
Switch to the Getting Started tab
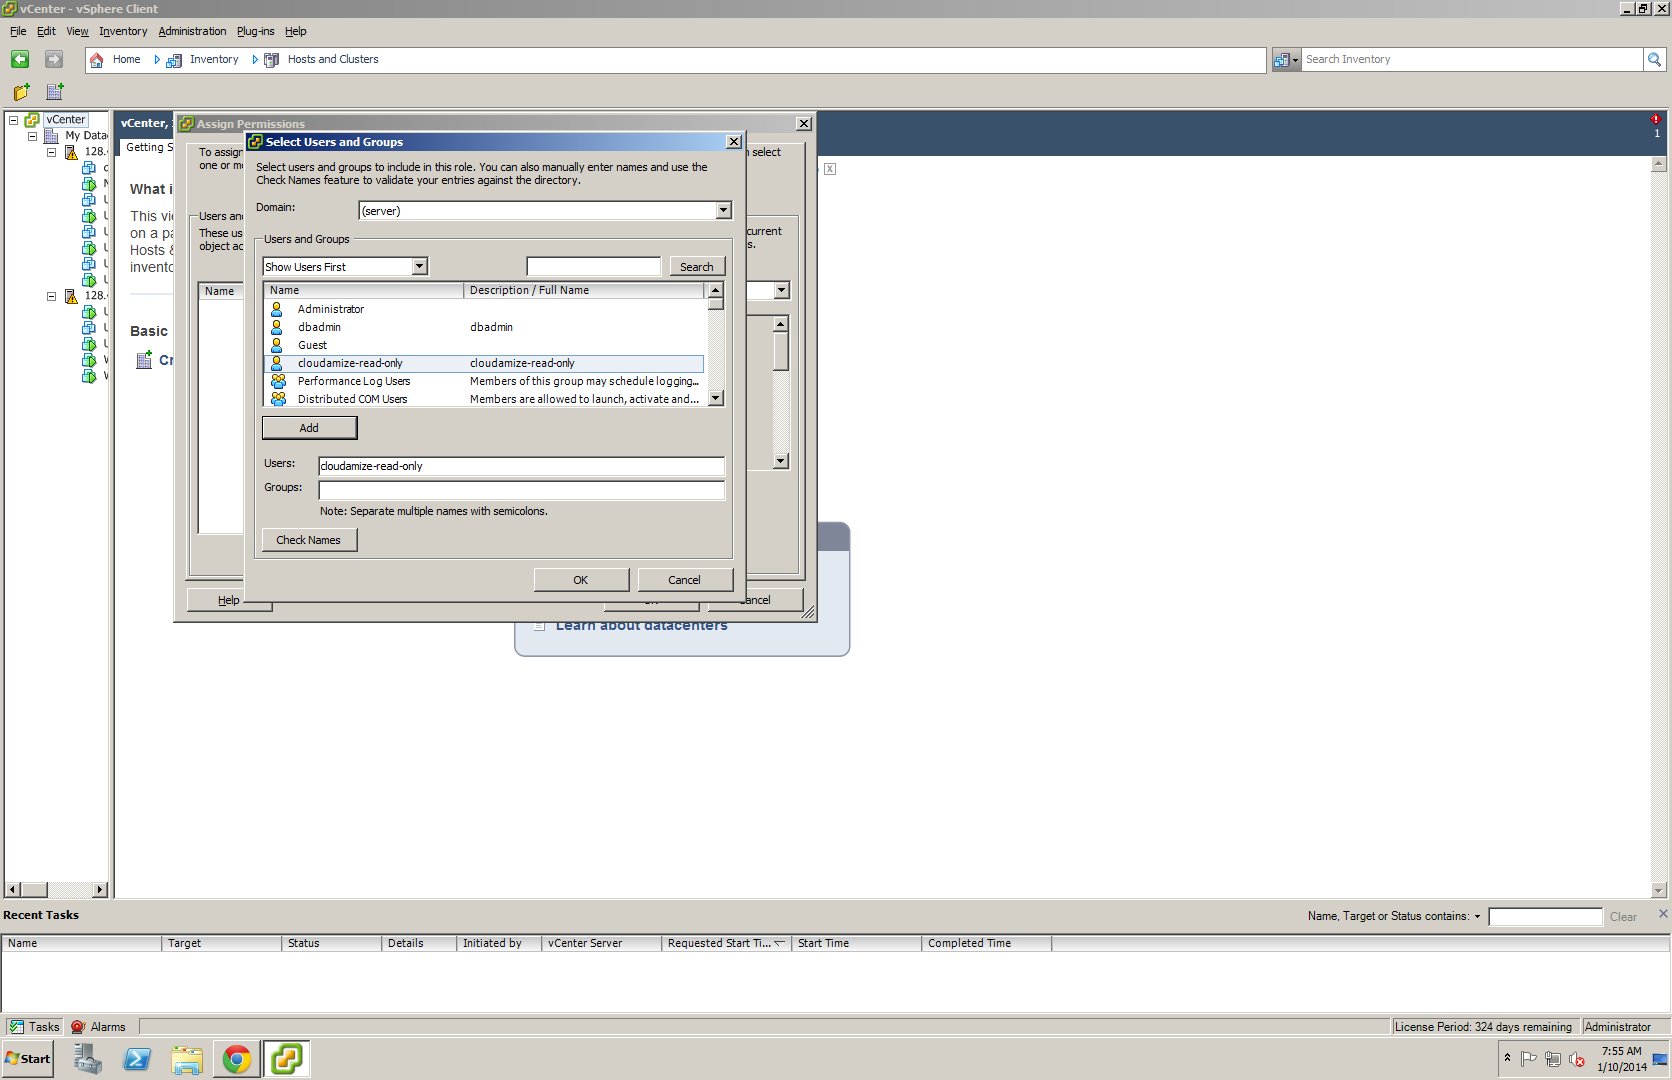coord(148,147)
